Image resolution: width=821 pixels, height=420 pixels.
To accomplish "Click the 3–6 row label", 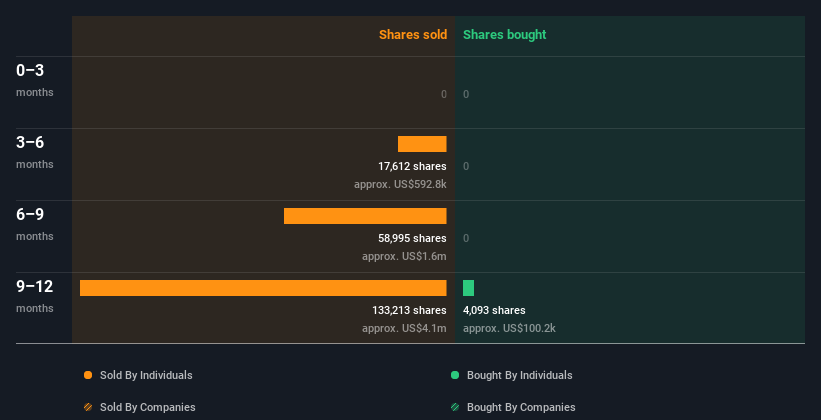I will click(30, 142).
